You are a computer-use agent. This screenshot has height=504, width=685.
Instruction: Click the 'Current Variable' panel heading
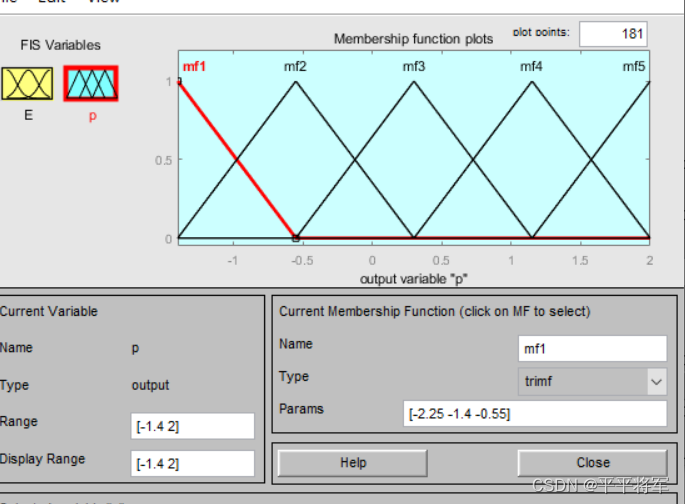click(x=48, y=311)
